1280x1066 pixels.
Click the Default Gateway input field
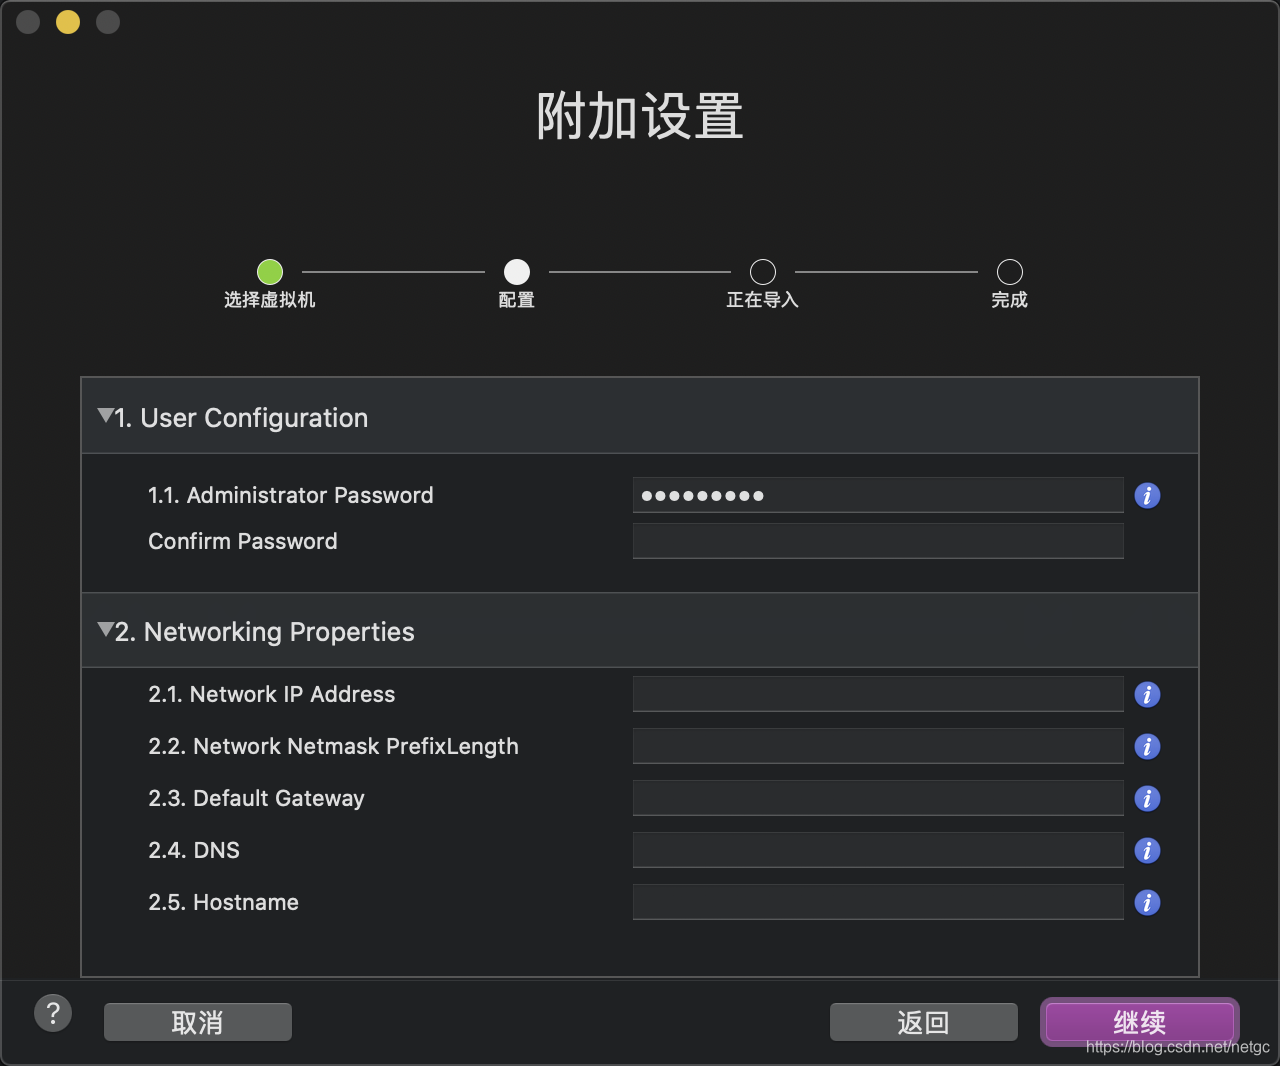[878, 798]
